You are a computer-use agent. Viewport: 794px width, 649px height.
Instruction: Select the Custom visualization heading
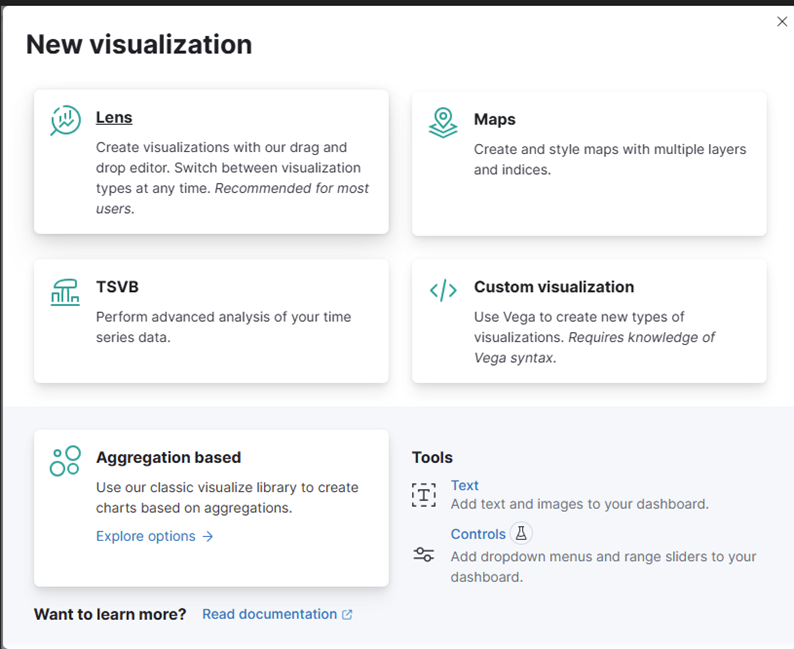tap(554, 287)
